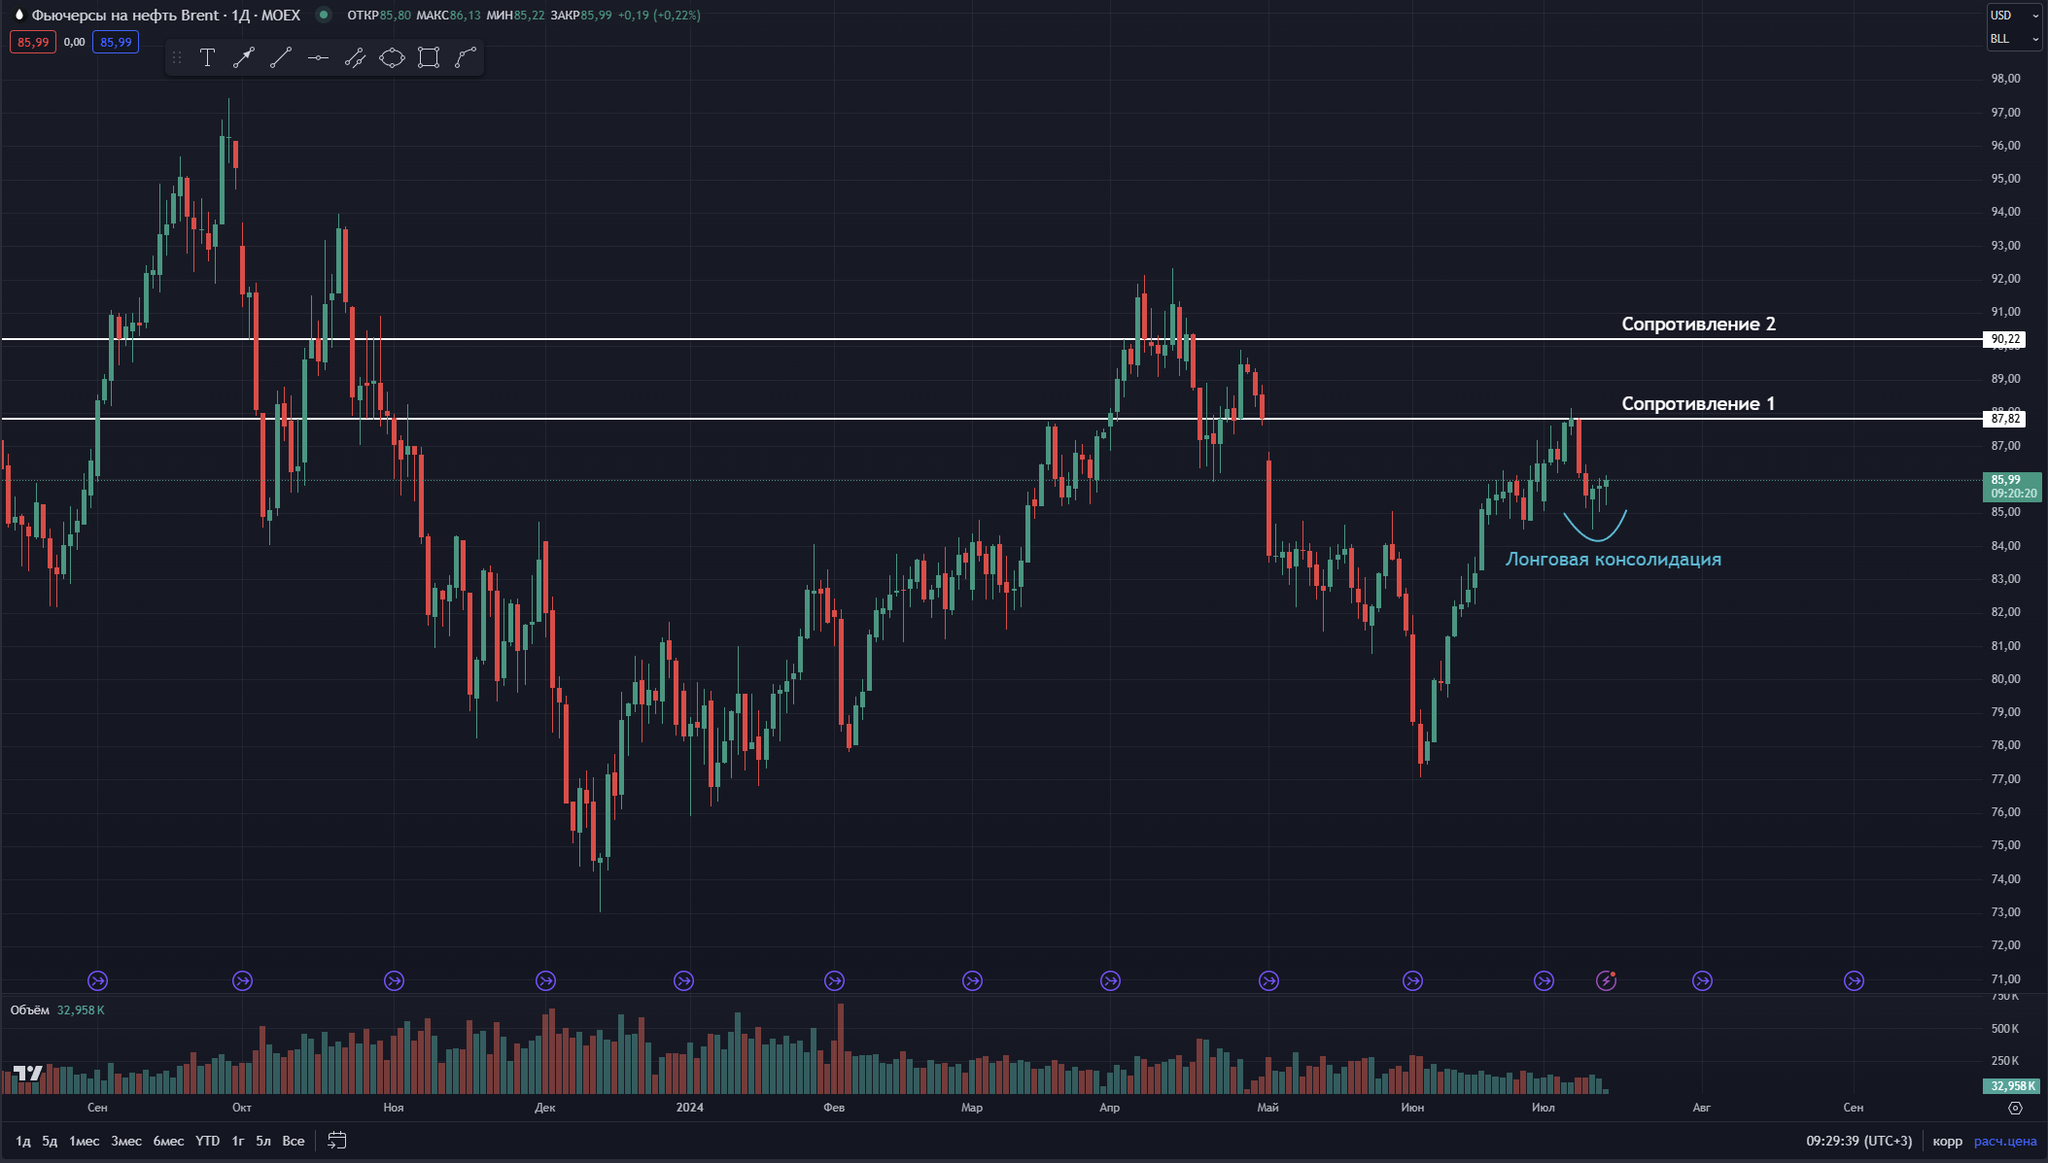This screenshot has height=1163, width=2048.
Task: Click contract switch marker above 2024
Action: [x=683, y=981]
